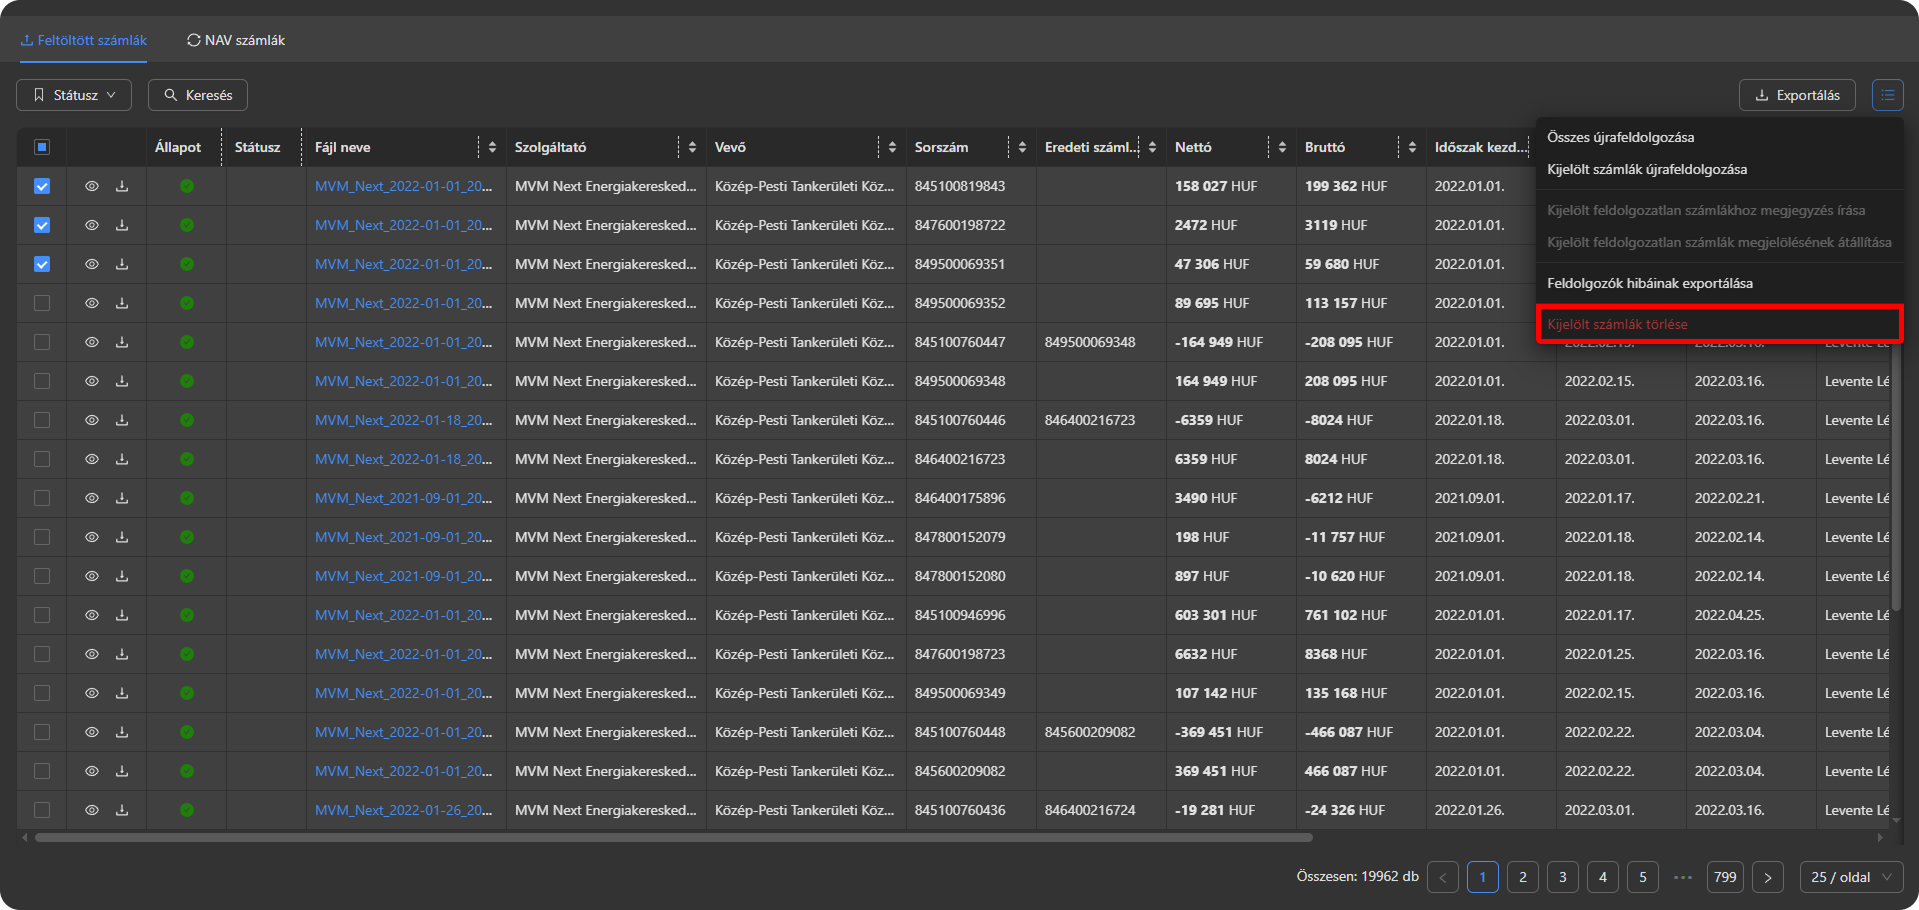Go to page 799
This screenshot has width=1919, height=910.
pyautogui.click(x=1724, y=877)
